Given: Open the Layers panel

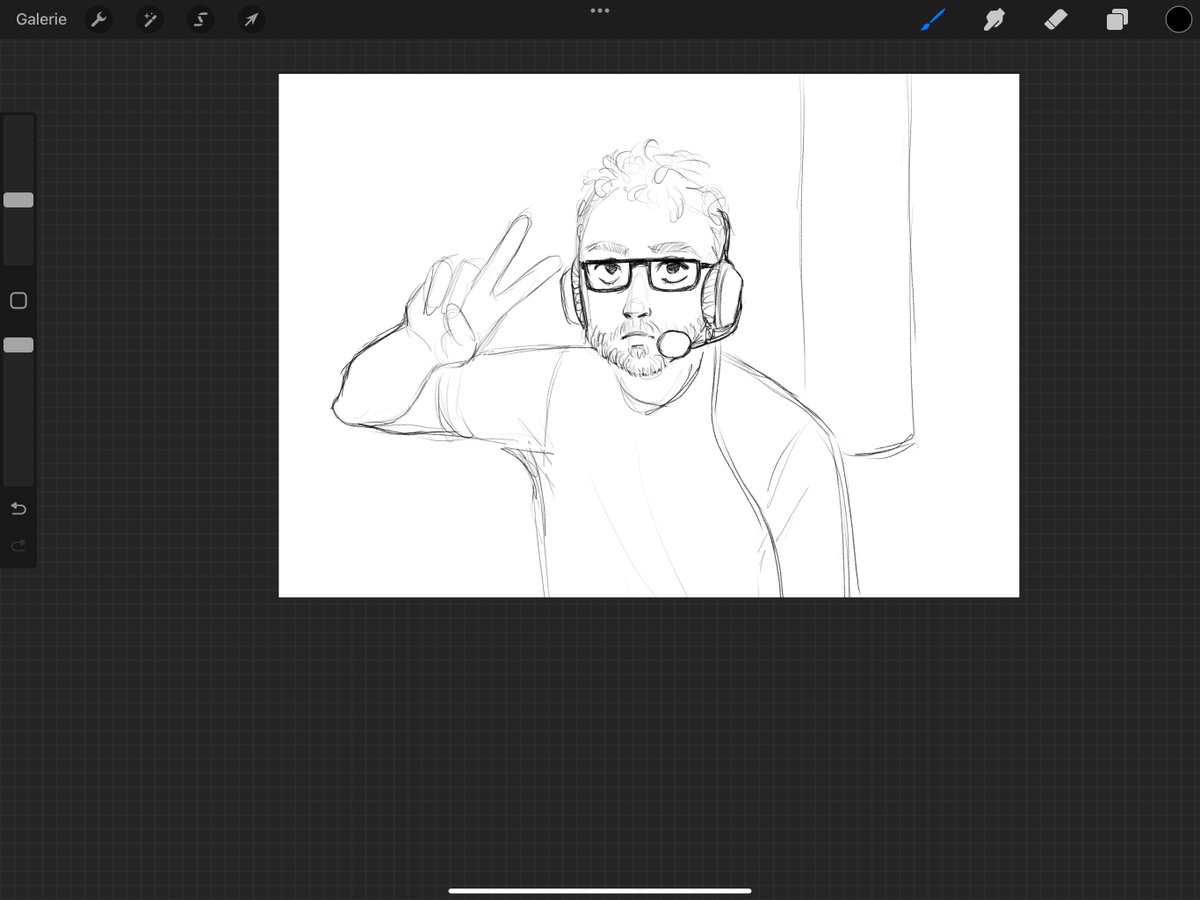Looking at the screenshot, I should (x=1117, y=19).
